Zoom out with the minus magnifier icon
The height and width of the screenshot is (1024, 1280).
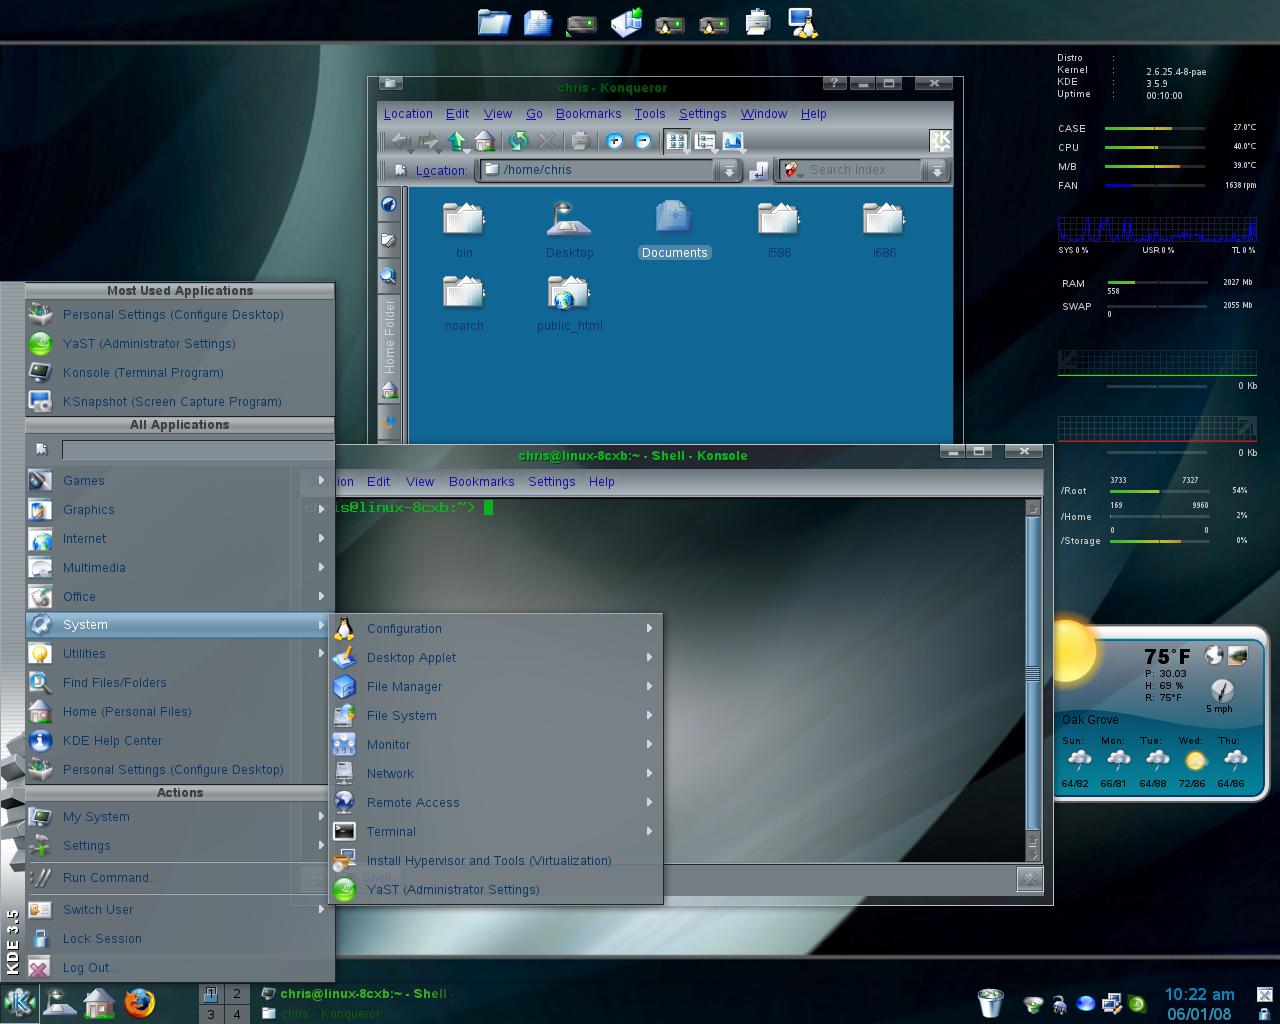coord(642,141)
